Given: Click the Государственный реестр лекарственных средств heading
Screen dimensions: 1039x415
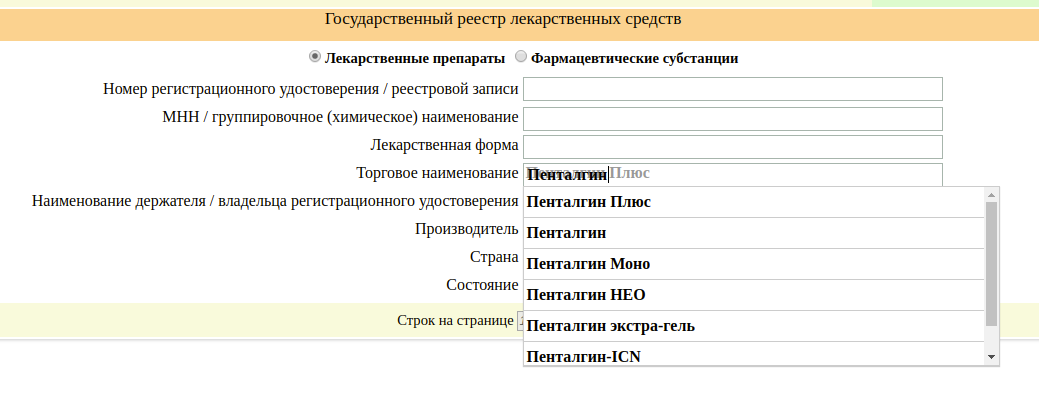Looking at the screenshot, I should pyautogui.click(x=503, y=19).
